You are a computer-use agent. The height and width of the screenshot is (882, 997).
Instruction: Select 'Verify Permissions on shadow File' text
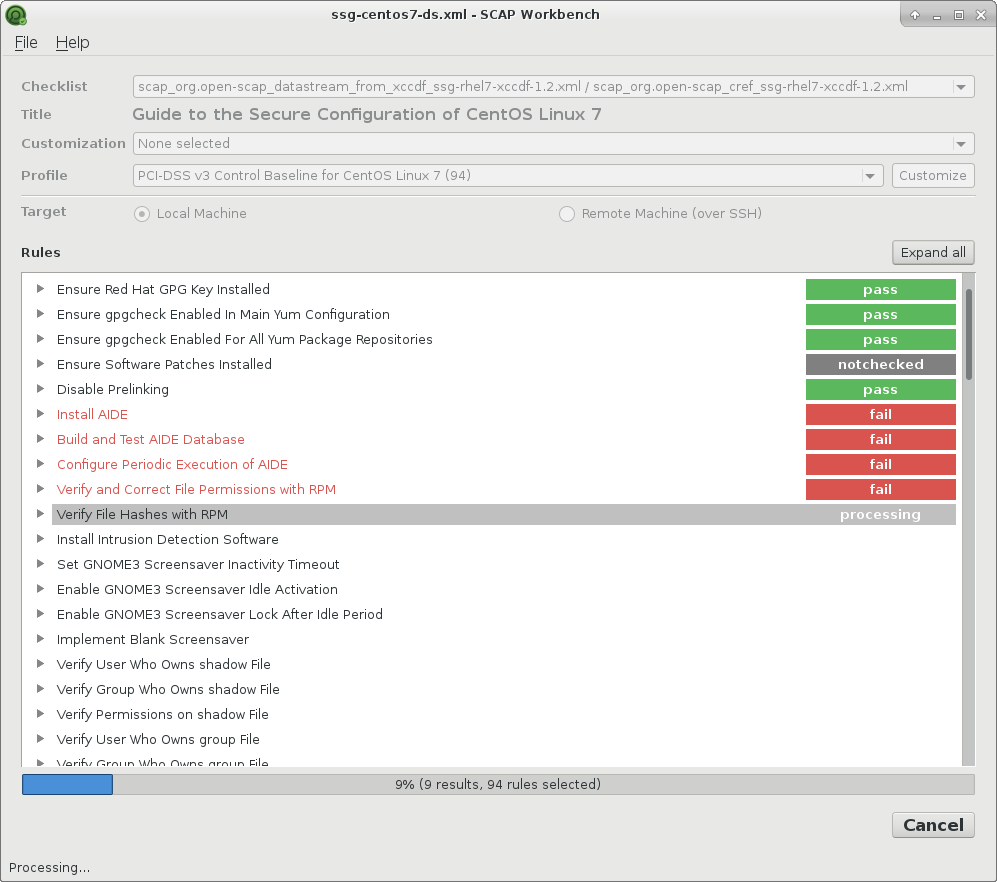pyautogui.click(x=163, y=715)
